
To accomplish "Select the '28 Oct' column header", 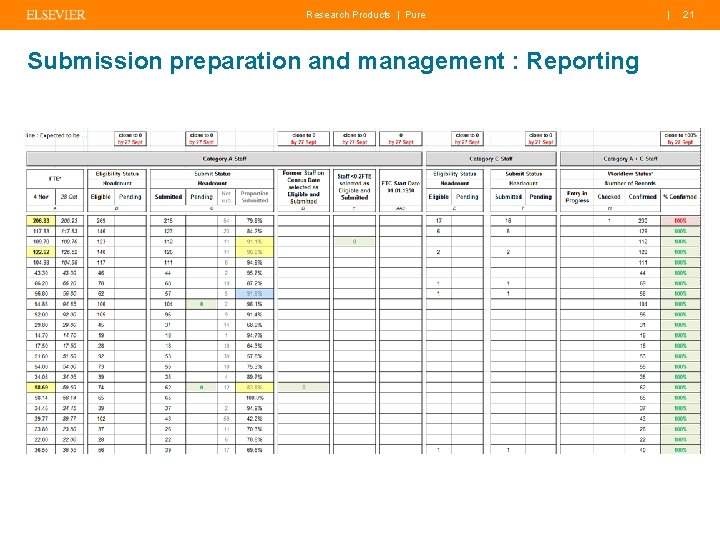I will point(69,197).
